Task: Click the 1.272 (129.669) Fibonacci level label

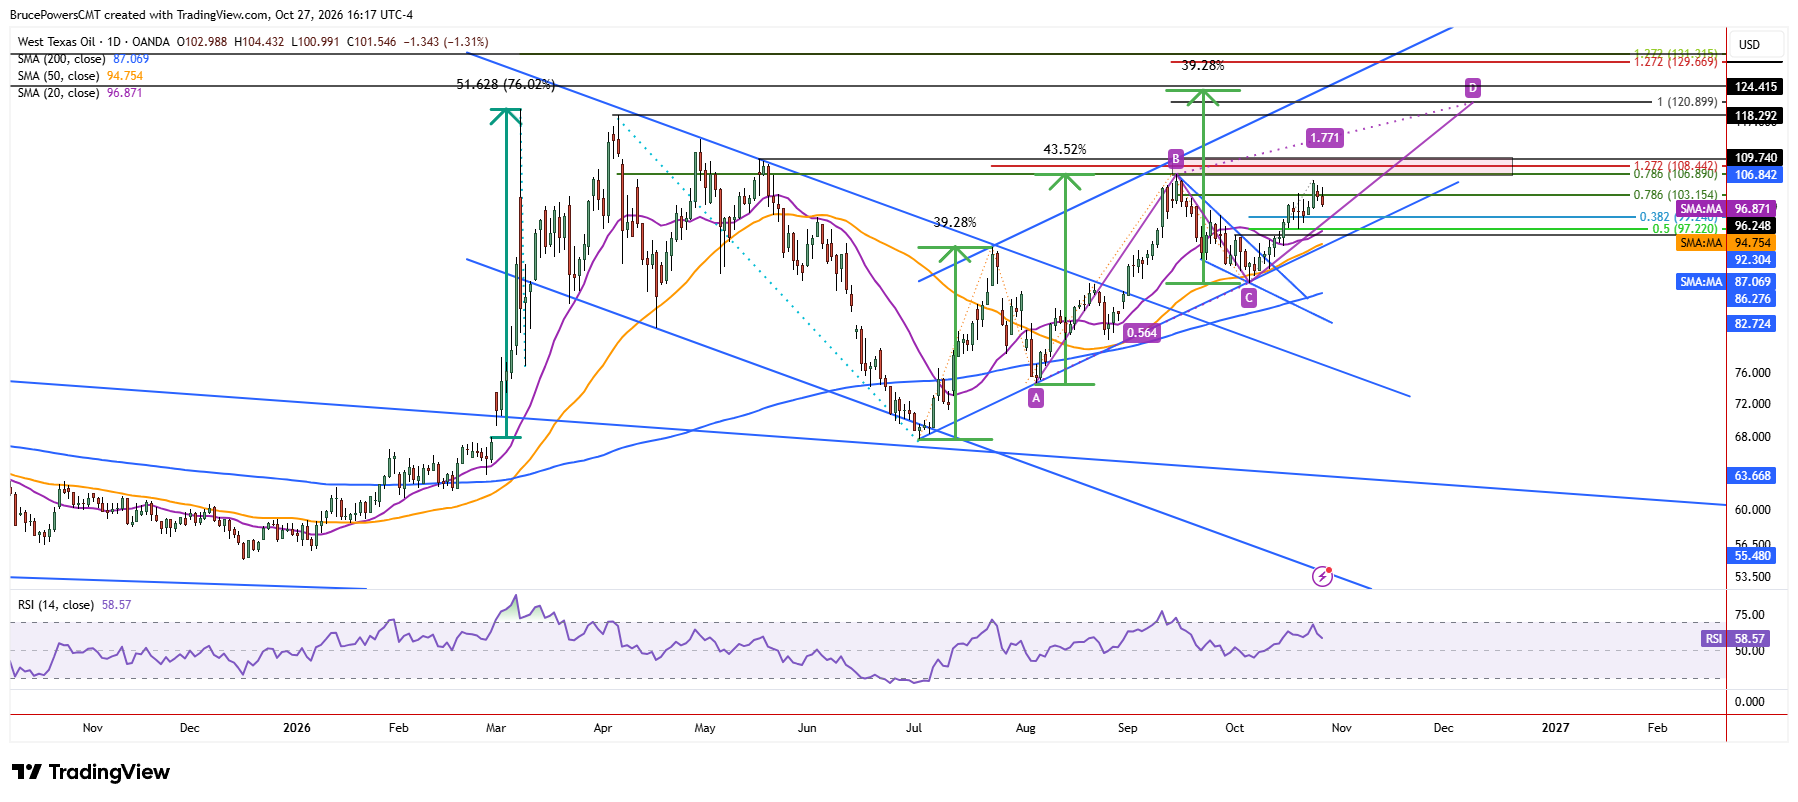Action: click(x=1676, y=62)
